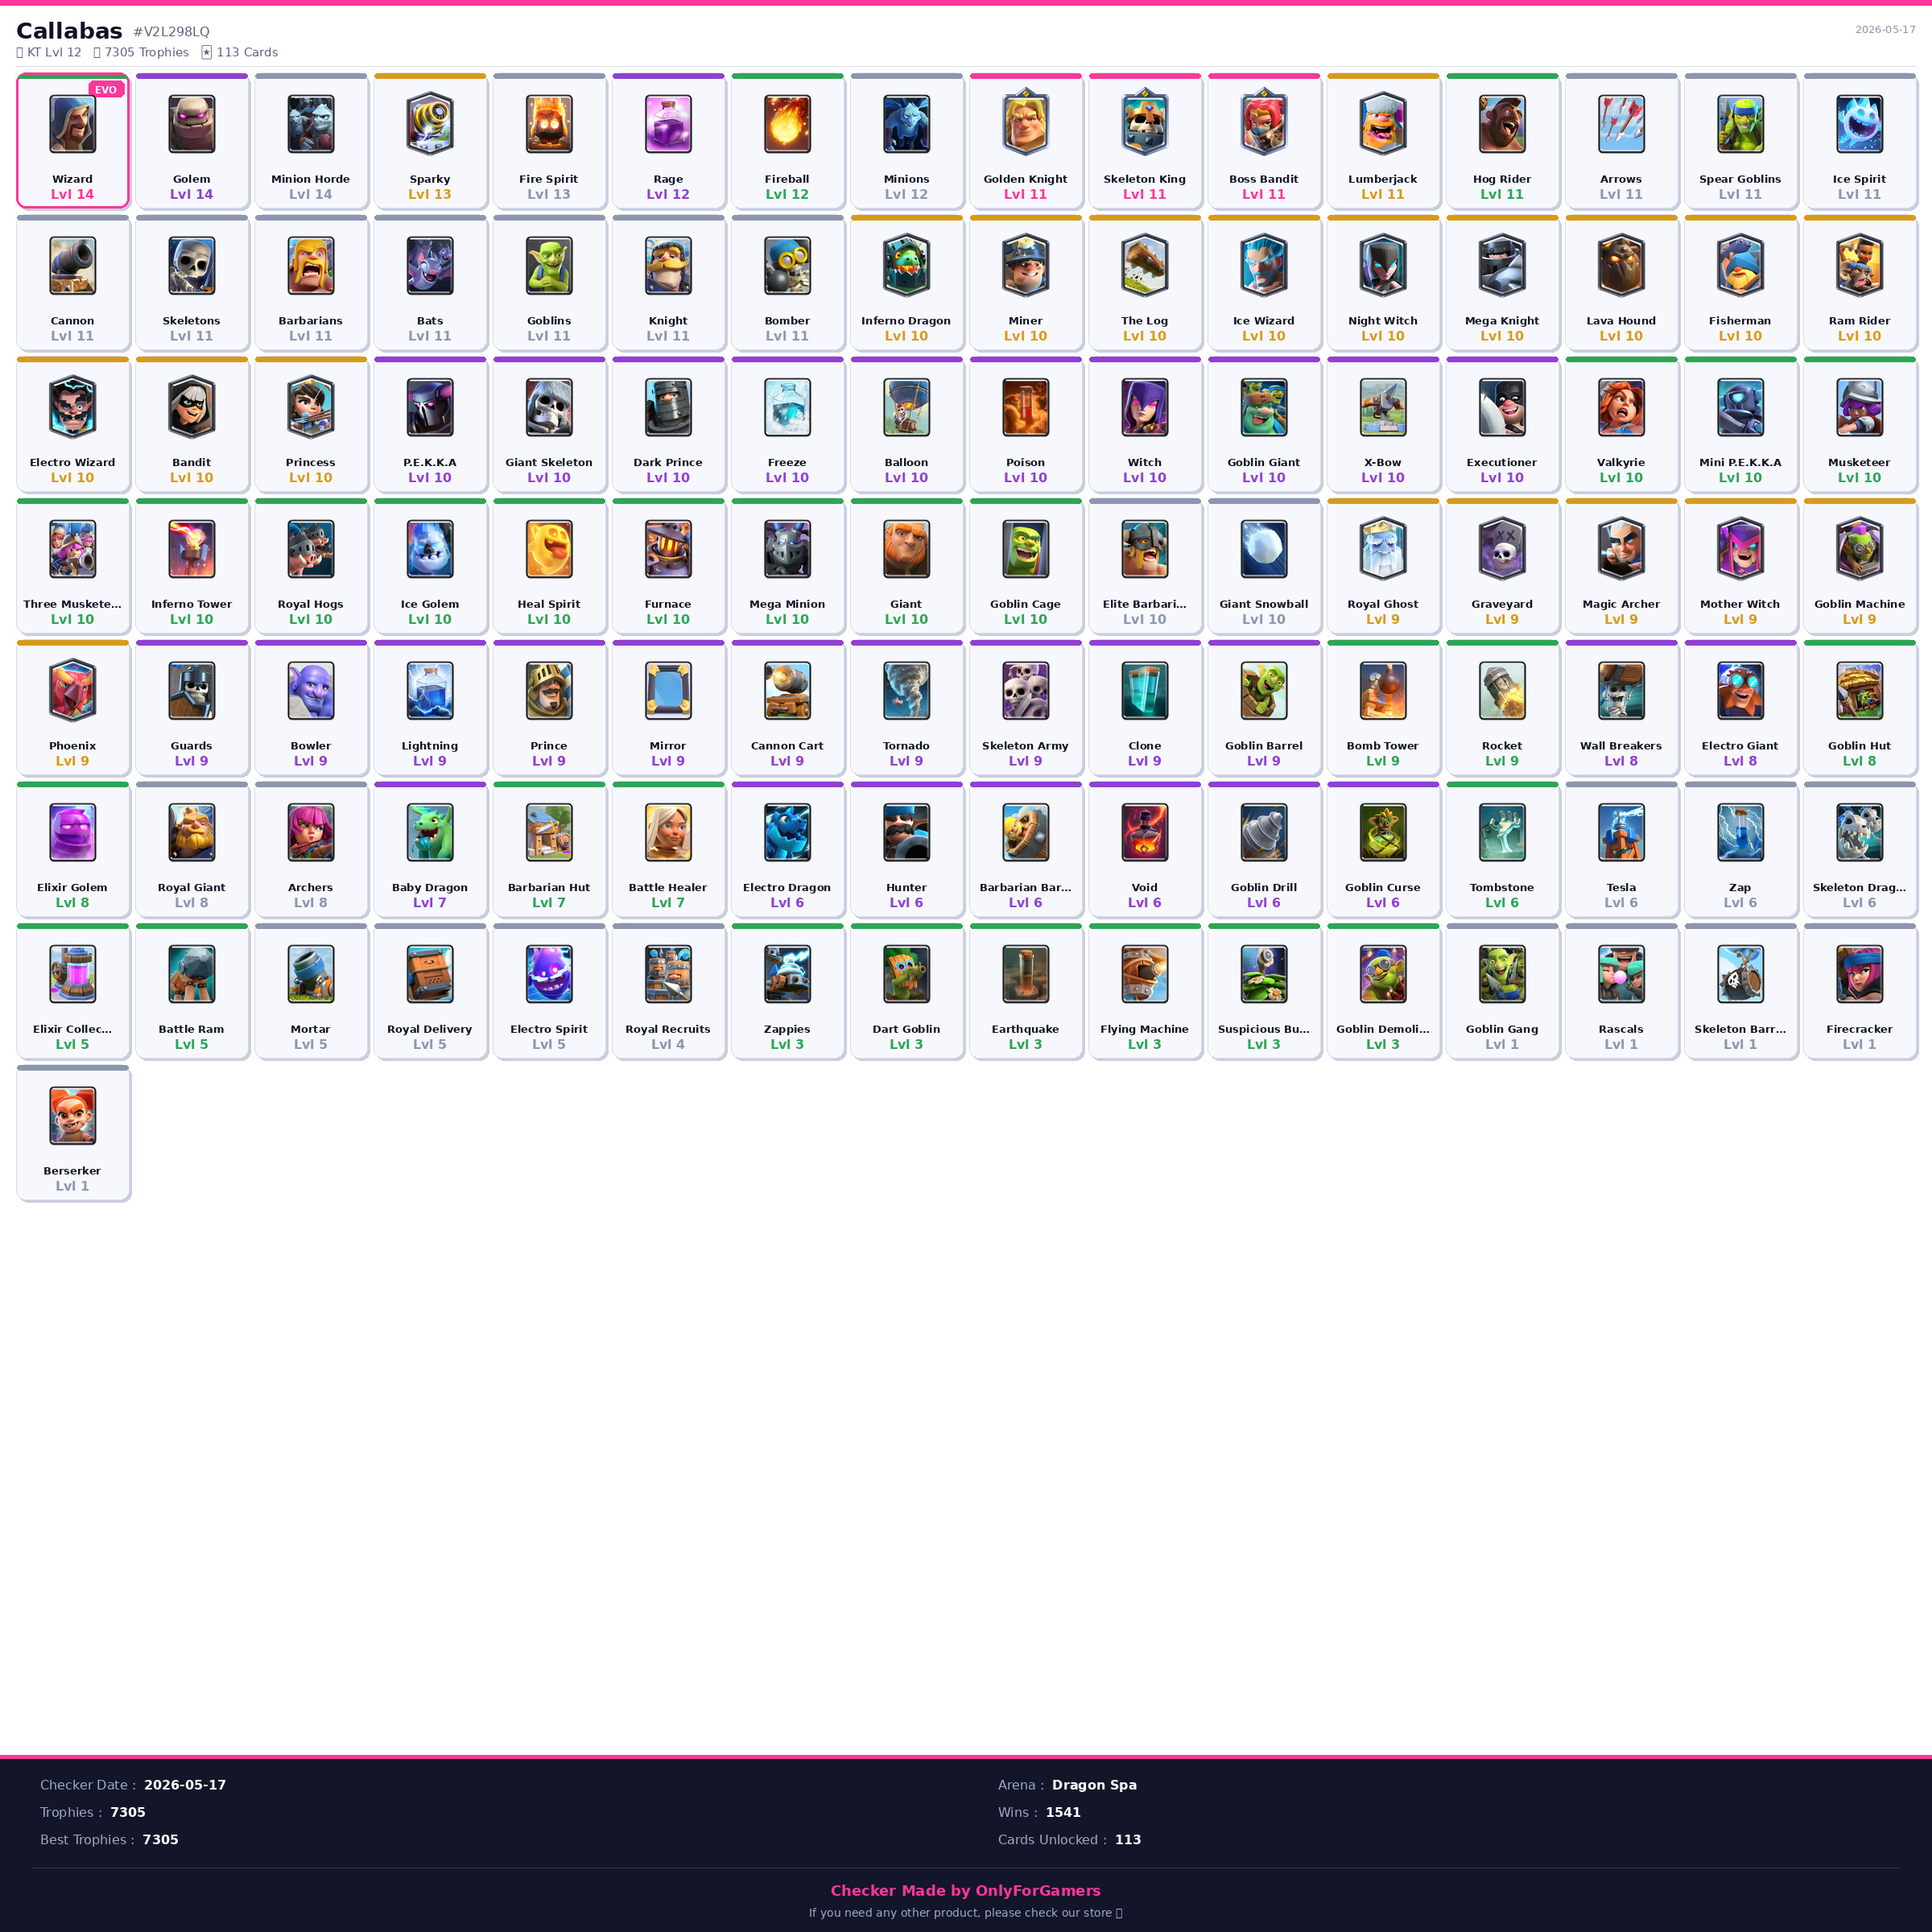1932x1932 pixels.
Task: Select the P.E.K.K.A card icon
Action: click(430, 407)
